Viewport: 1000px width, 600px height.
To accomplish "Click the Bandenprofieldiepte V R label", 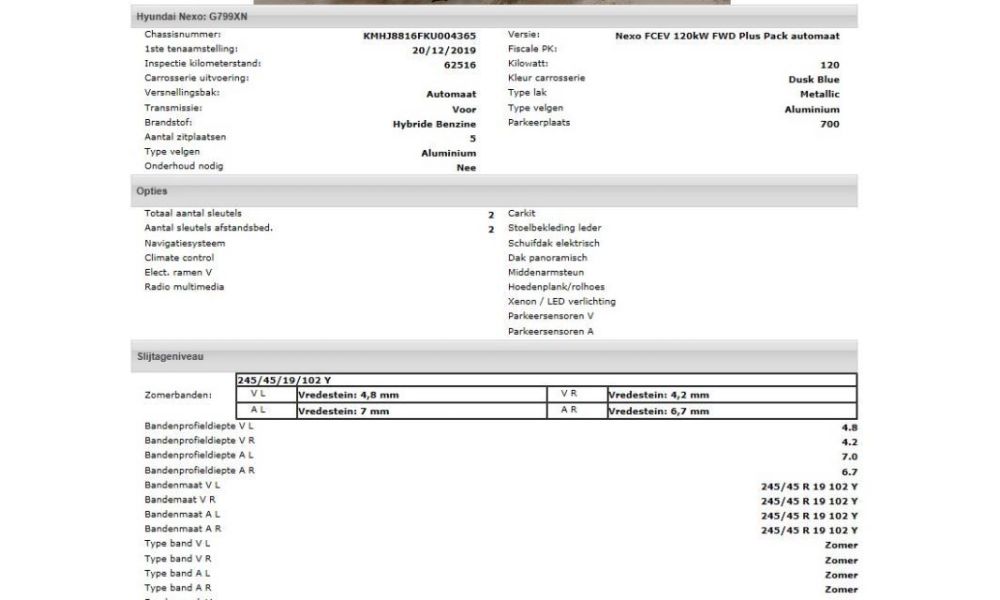I will click(200, 440).
